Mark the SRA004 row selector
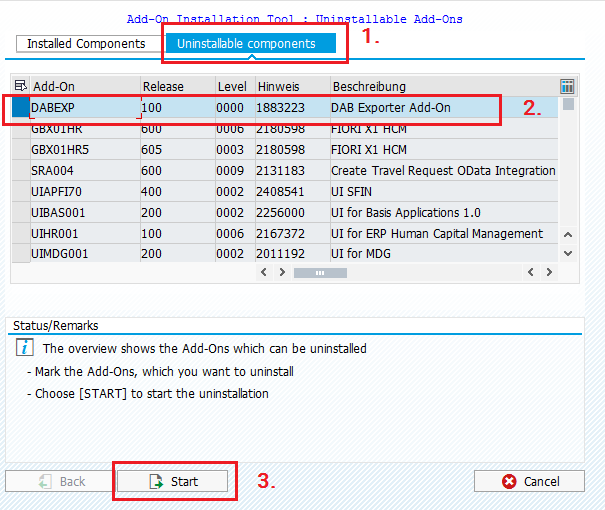605x510 pixels. point(20,171)
